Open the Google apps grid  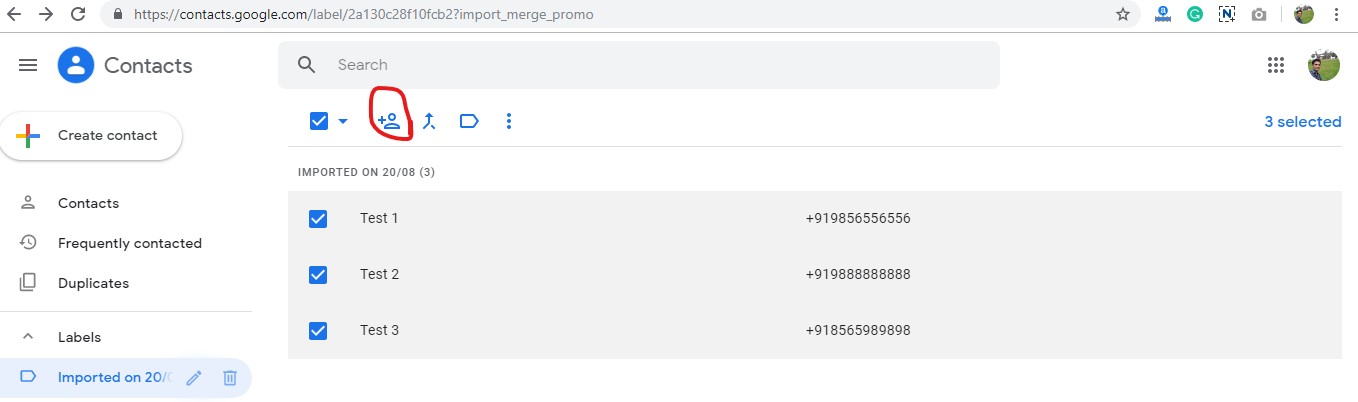(1276, 65)
